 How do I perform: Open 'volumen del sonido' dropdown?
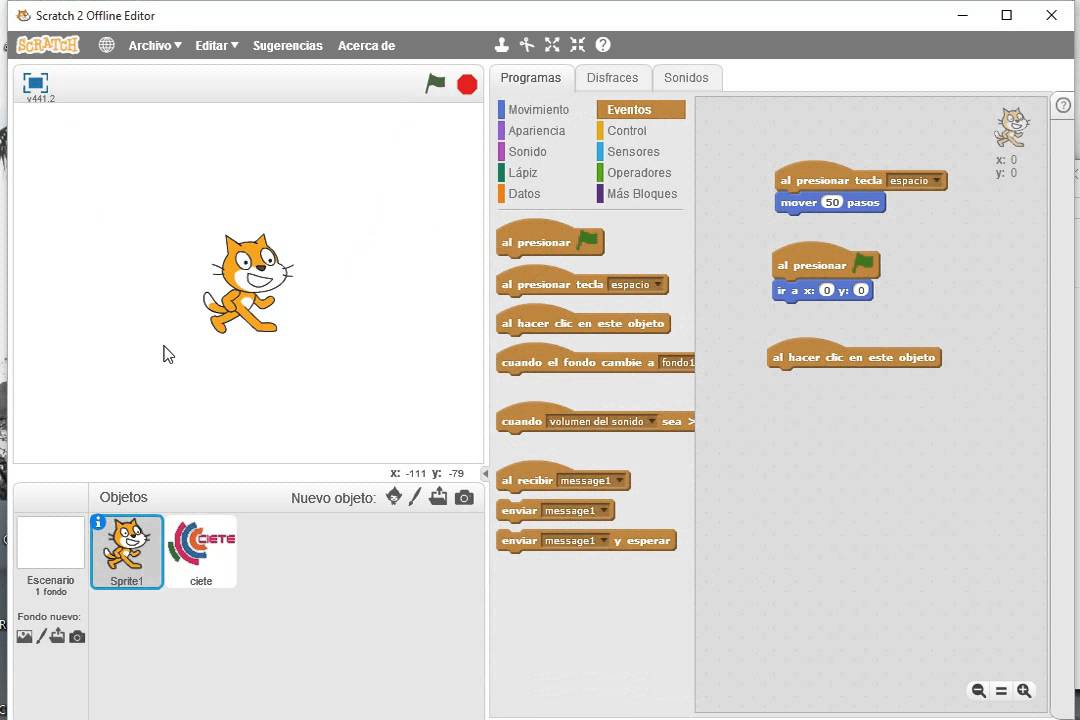pos(602,422)
